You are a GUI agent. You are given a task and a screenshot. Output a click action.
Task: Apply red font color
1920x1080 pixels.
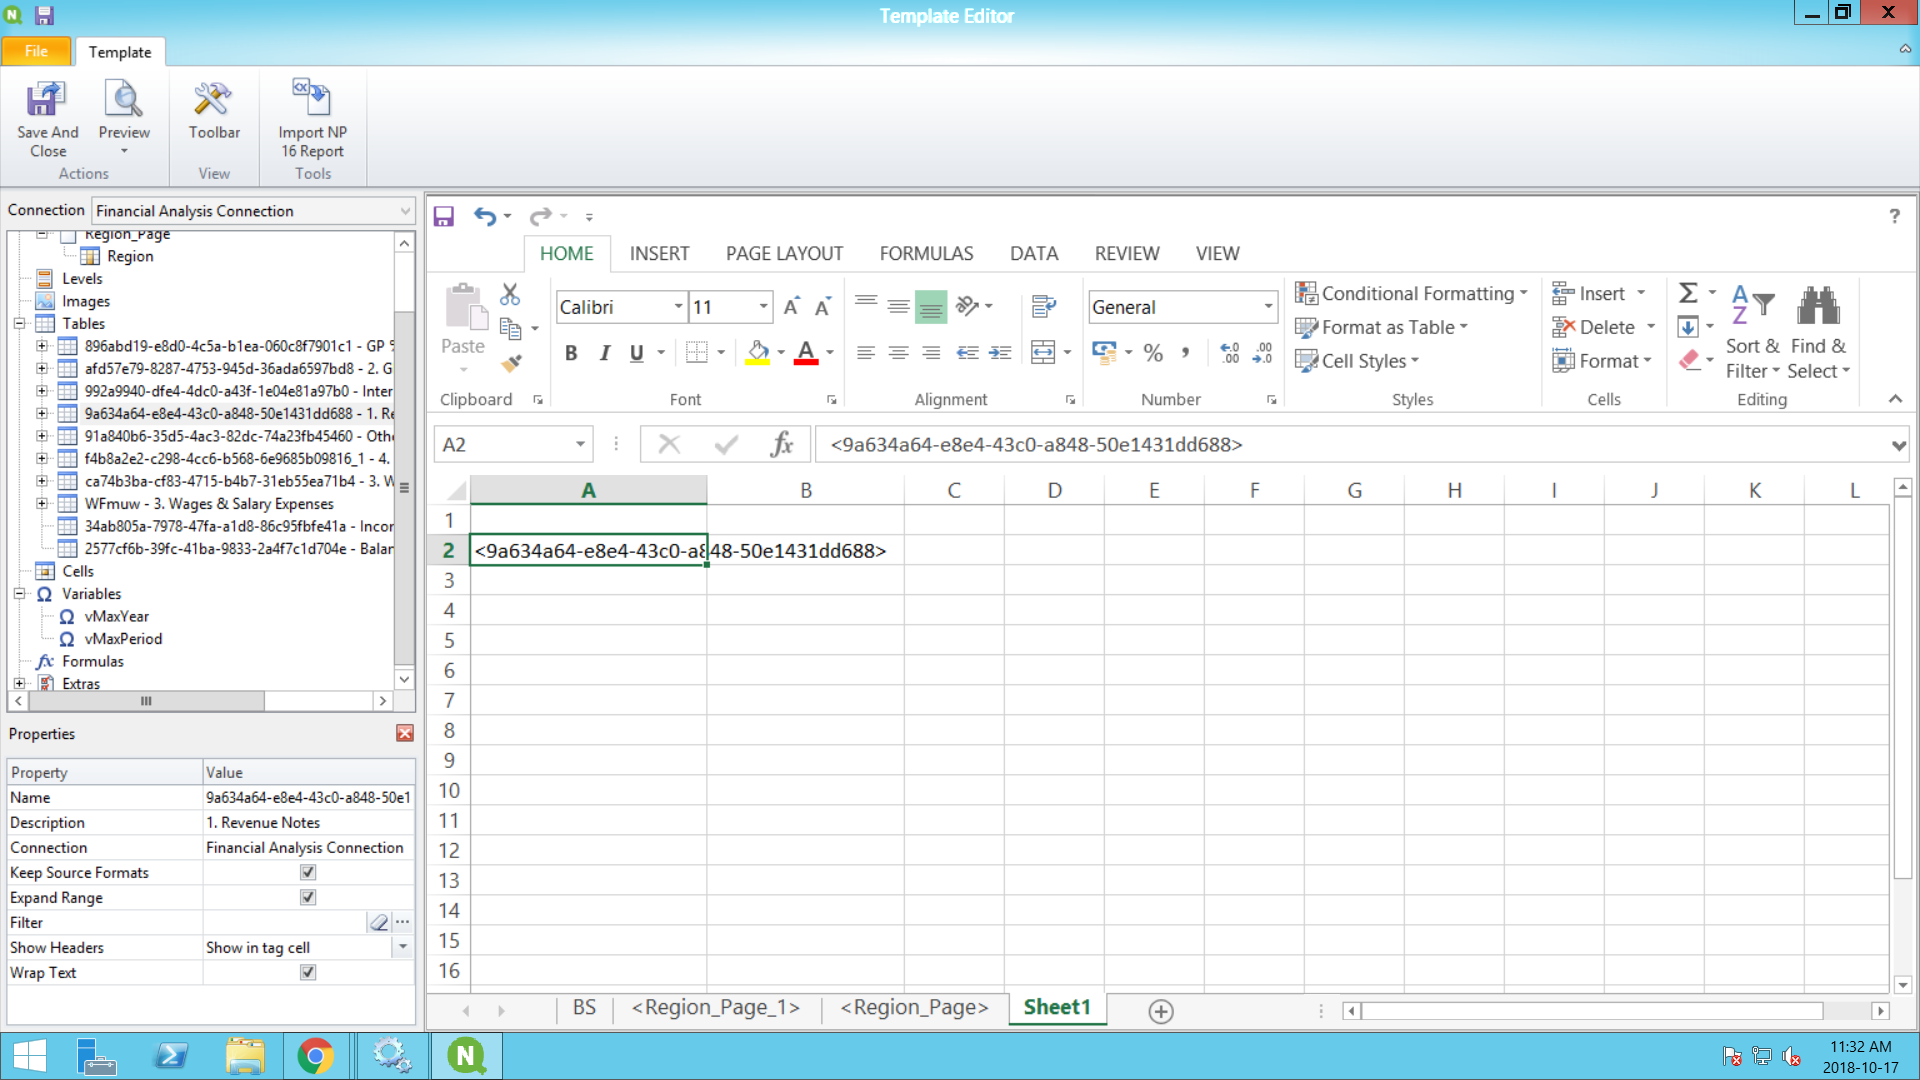tap(806, 353)
